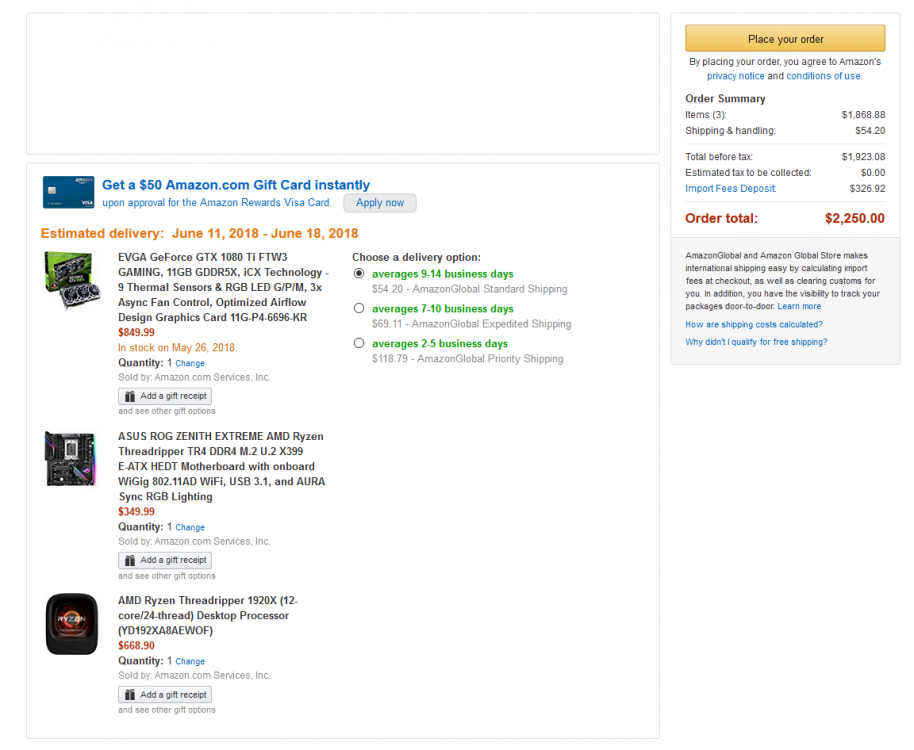This screenshot has width=914, height=750.
Task: Select AmazonGlobal Standard Shipping radio option
Action: point(359,274)
